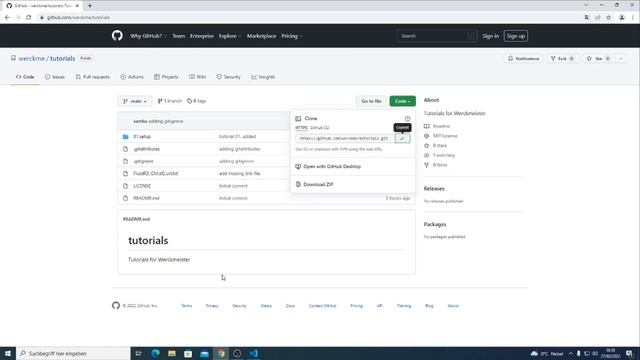This screenshot has width=640, height=360.
Task: Click the Sign up button
Action: 516,36
